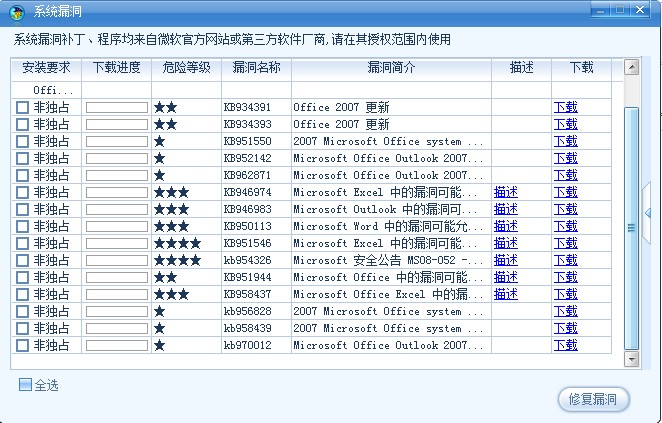Toggle the 全选 select-all checkbox
The width and height of the screenshot is (662, 423).
pyautogui.click(x=25, y=384)
